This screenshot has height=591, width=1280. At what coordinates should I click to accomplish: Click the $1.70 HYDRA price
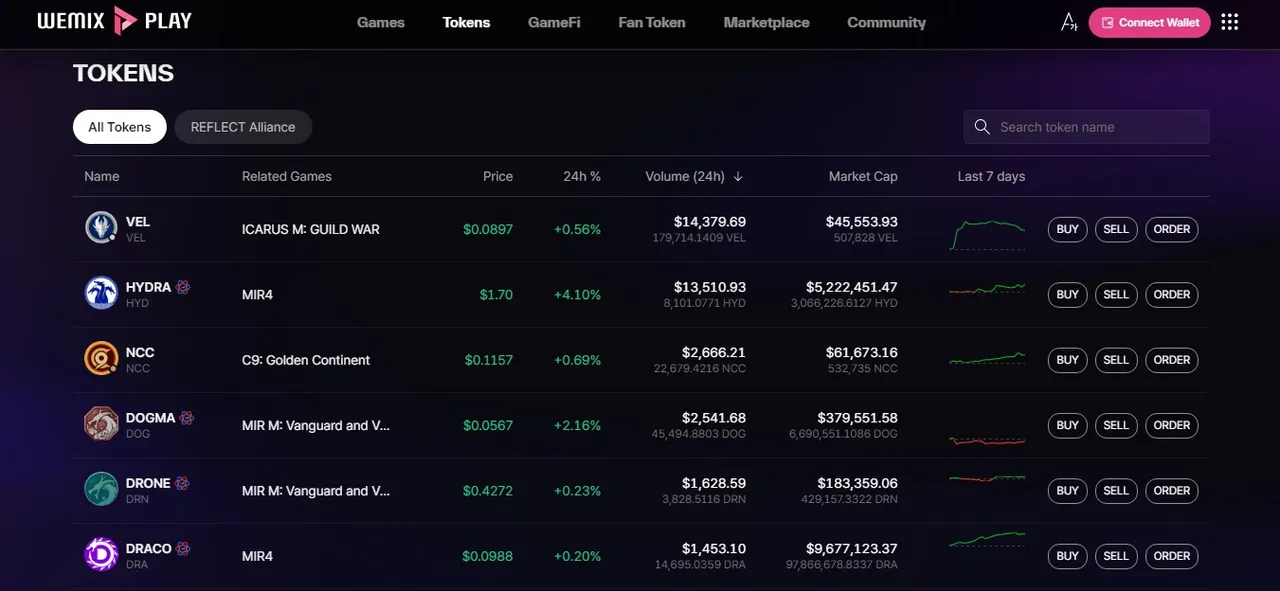pos(496,295)
